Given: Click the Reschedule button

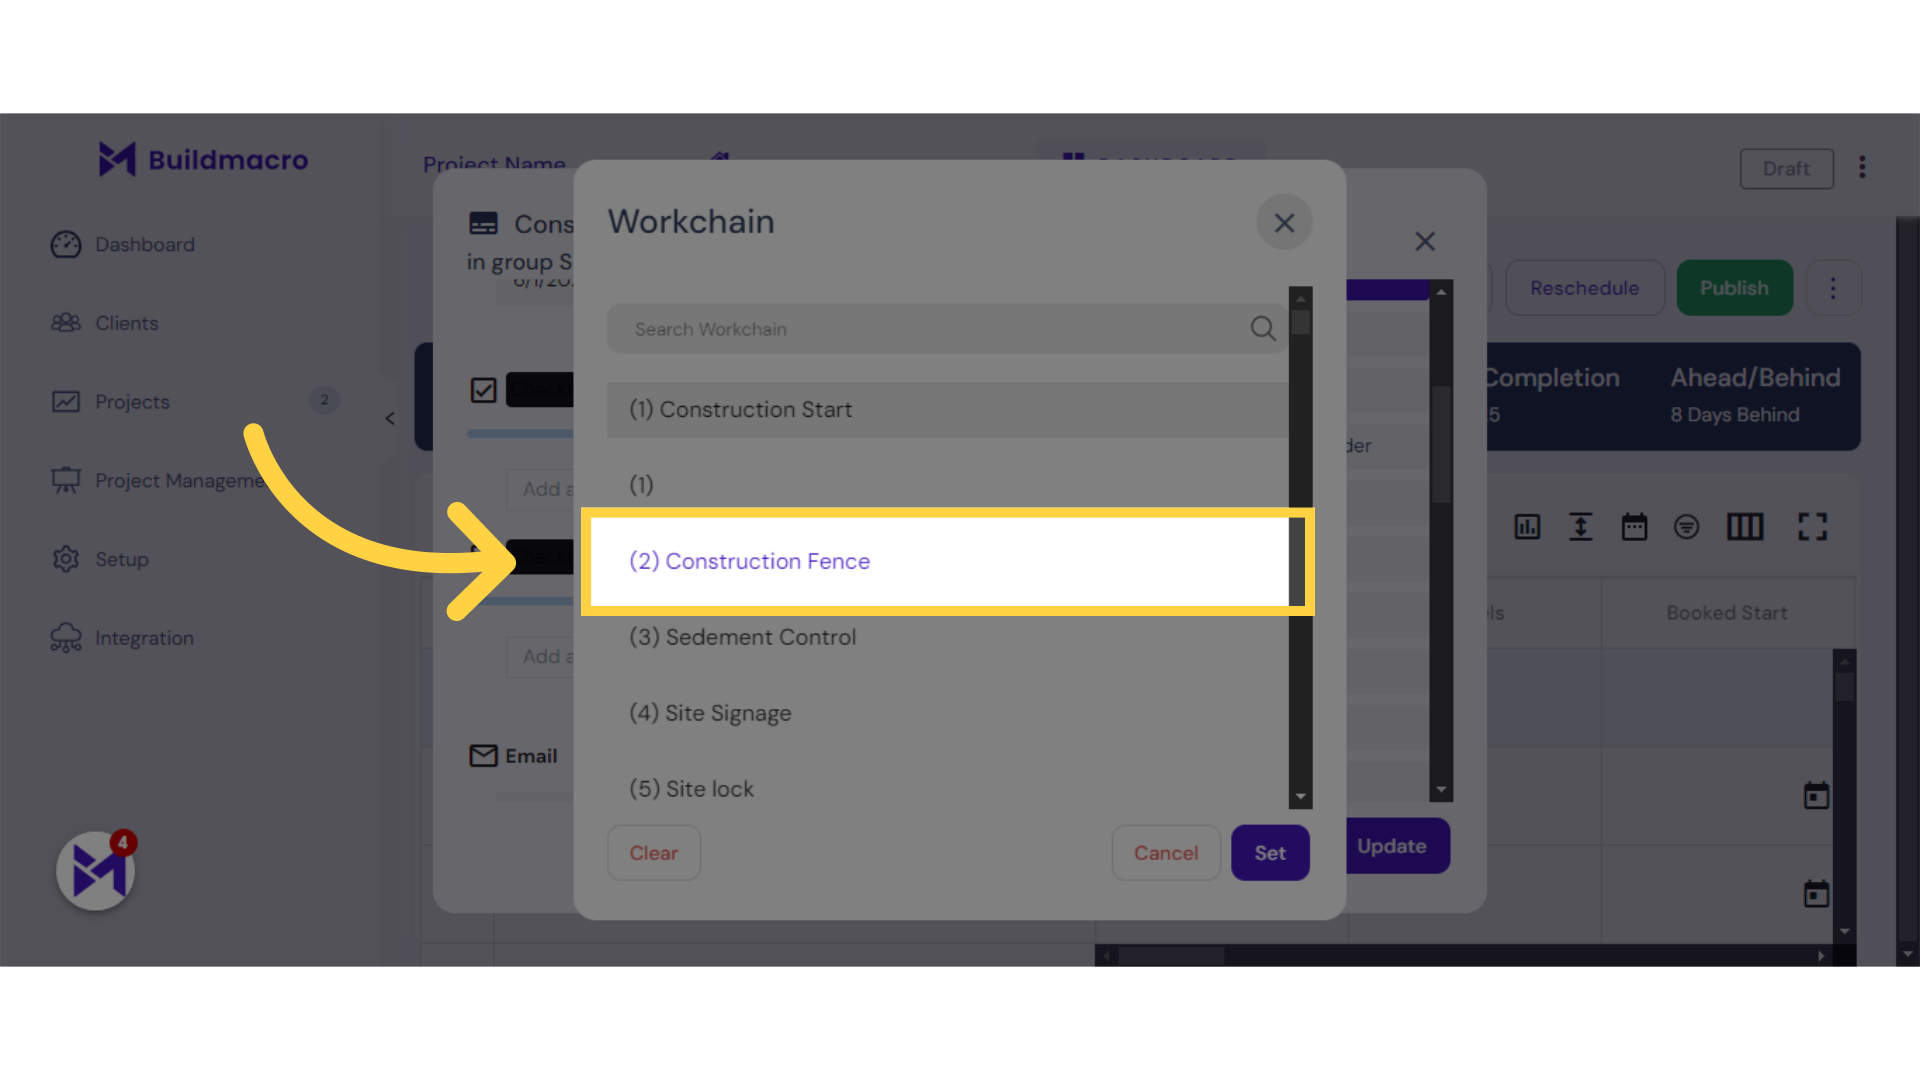Looking at the screenshot, I should 1584,287.
